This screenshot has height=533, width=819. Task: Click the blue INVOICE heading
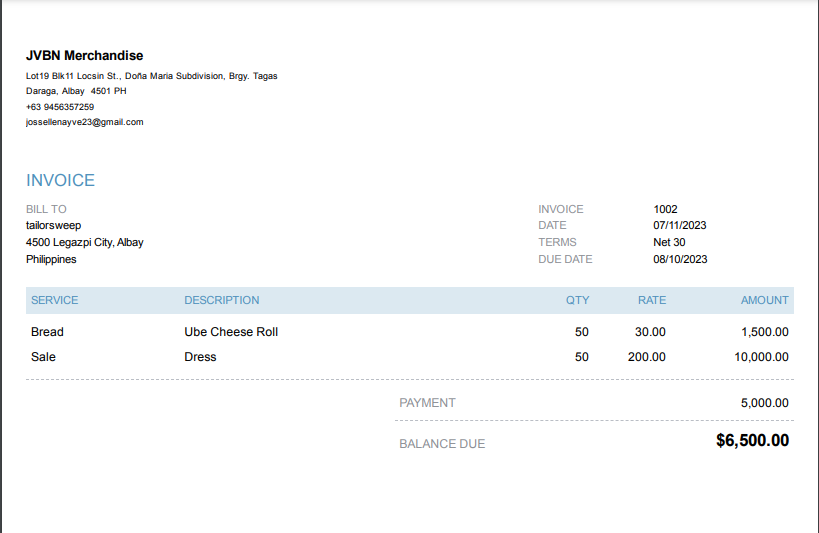tap(60, 181)
